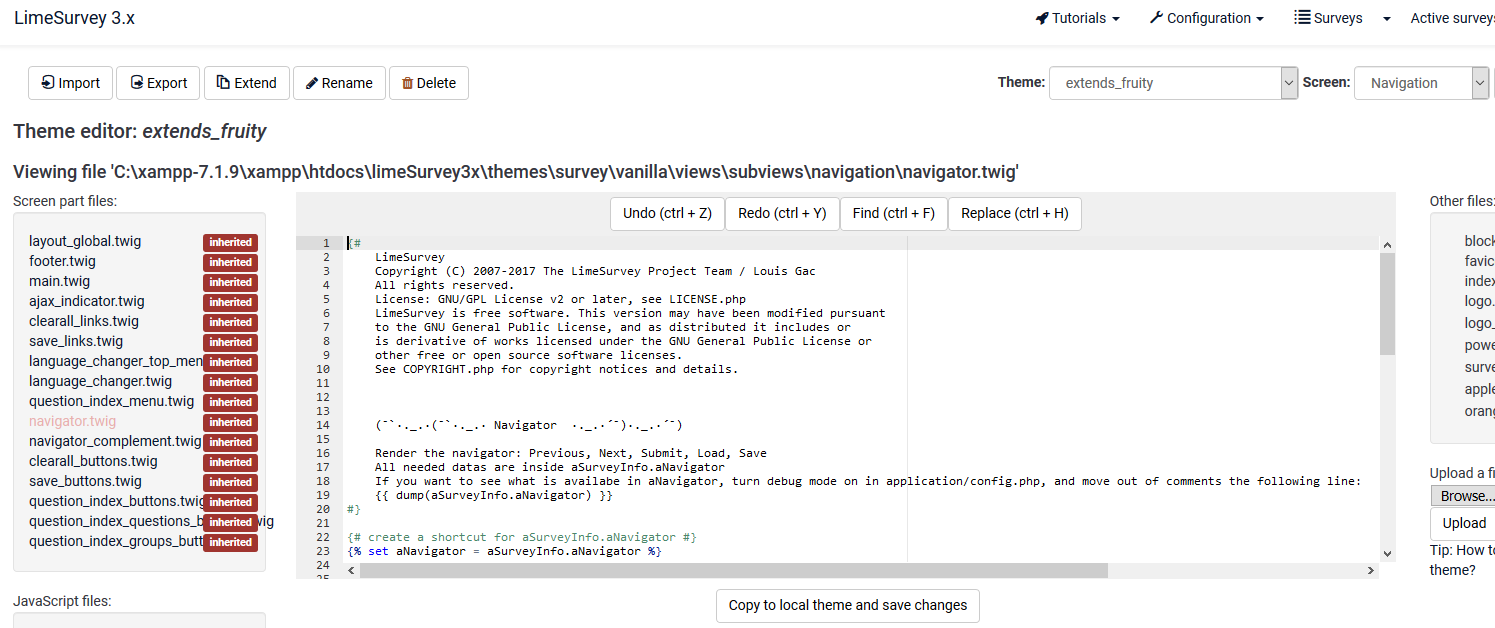
Task: Open save_links.twig file
Action: point(76,341)
